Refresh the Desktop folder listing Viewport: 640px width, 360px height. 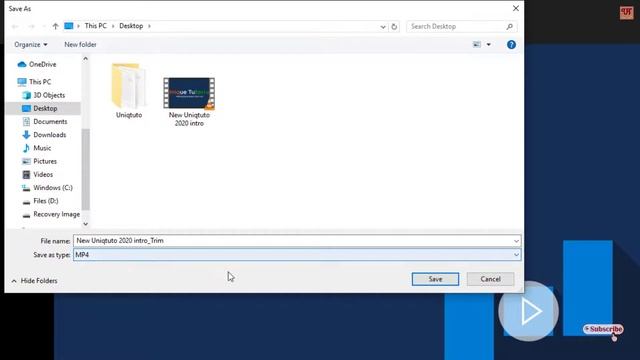pos(394,27)
